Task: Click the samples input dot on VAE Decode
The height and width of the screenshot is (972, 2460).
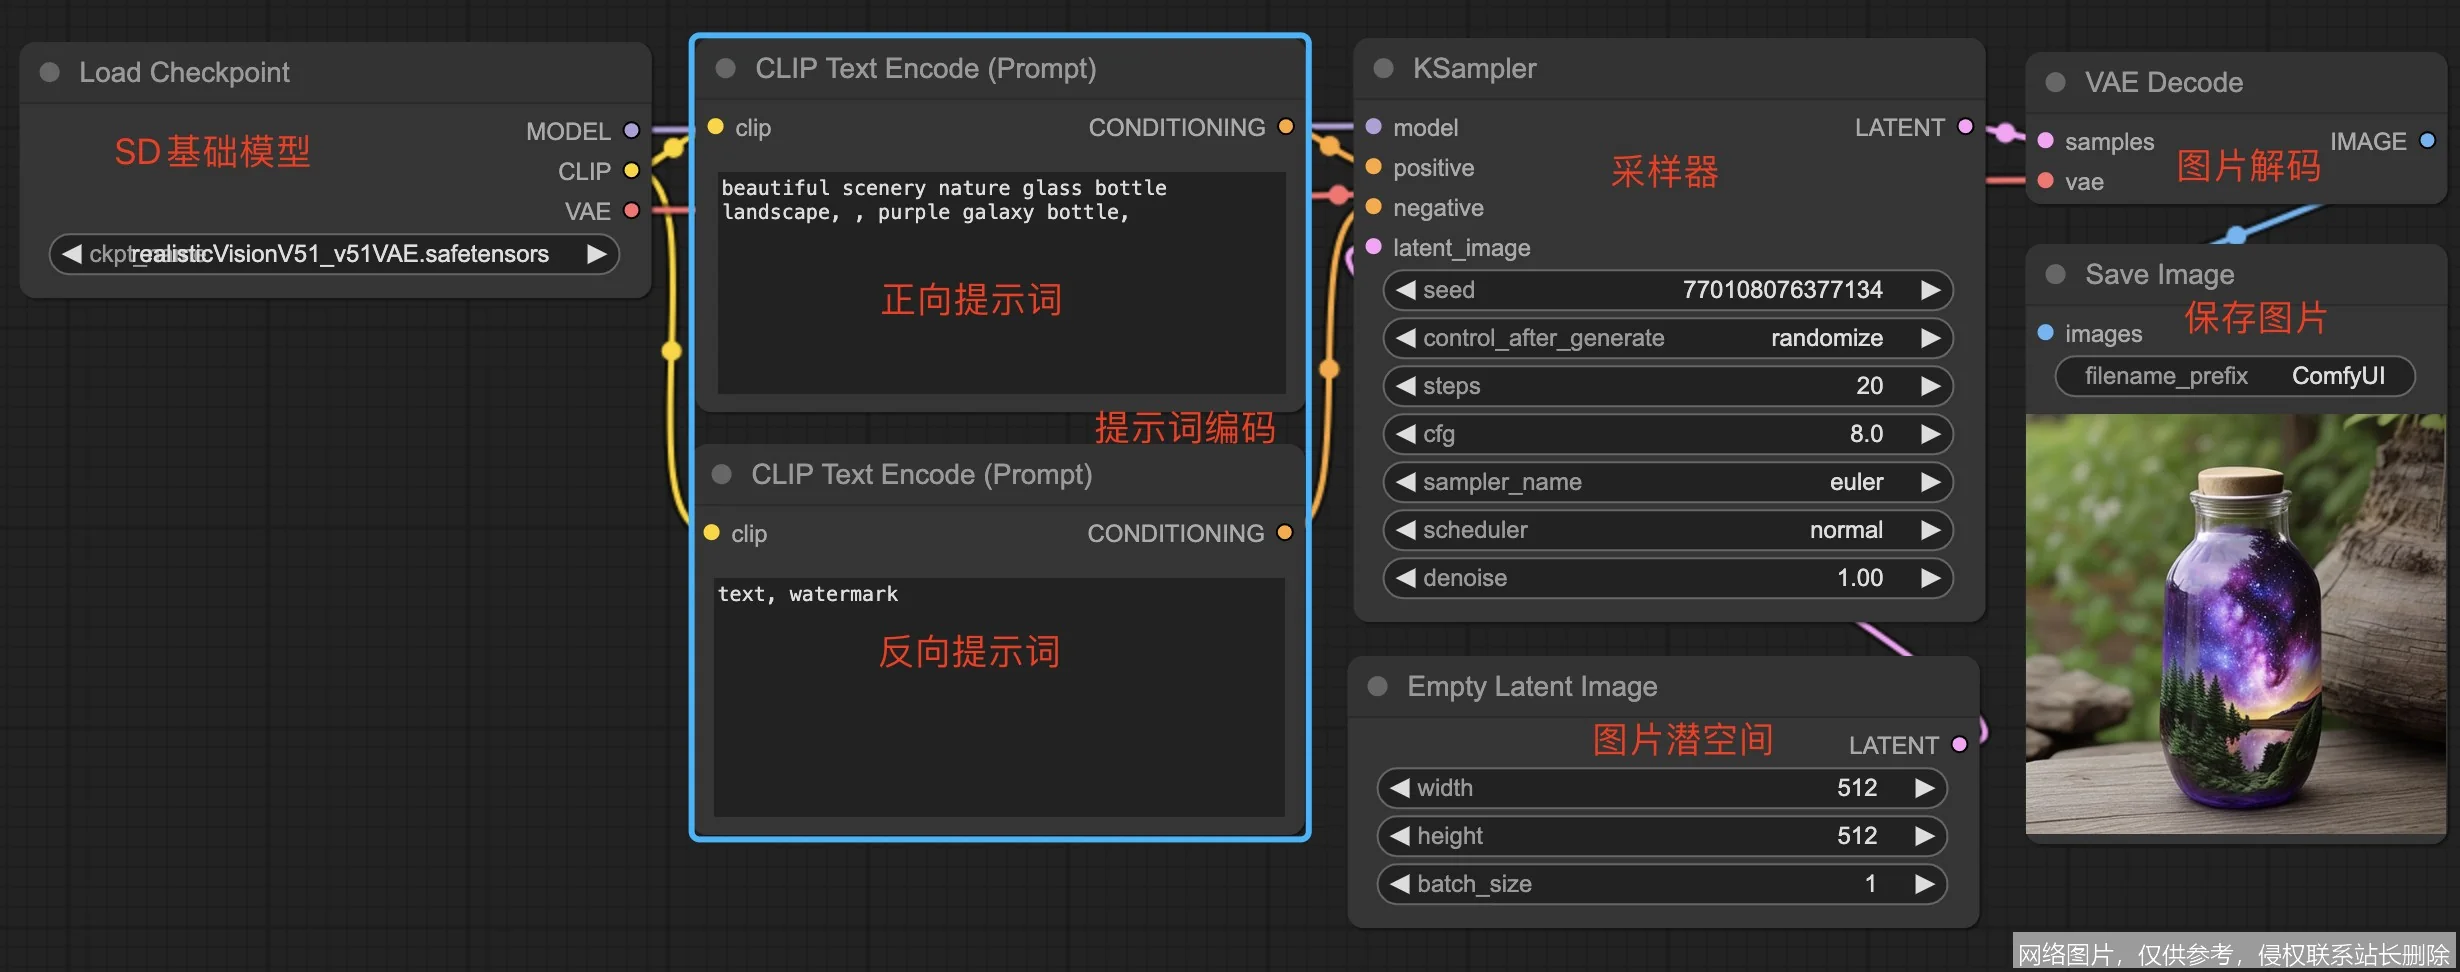Action: [x=2046, y=141]
